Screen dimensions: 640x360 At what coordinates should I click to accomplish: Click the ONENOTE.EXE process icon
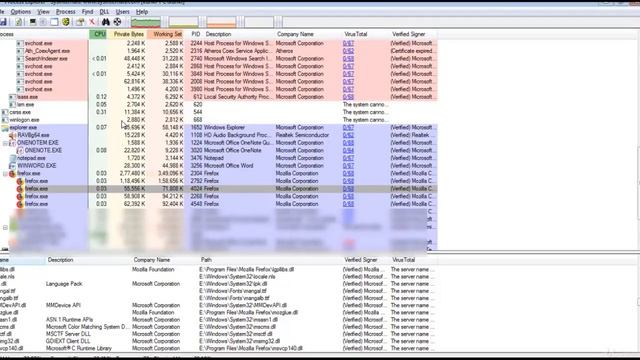pos(20,151)
